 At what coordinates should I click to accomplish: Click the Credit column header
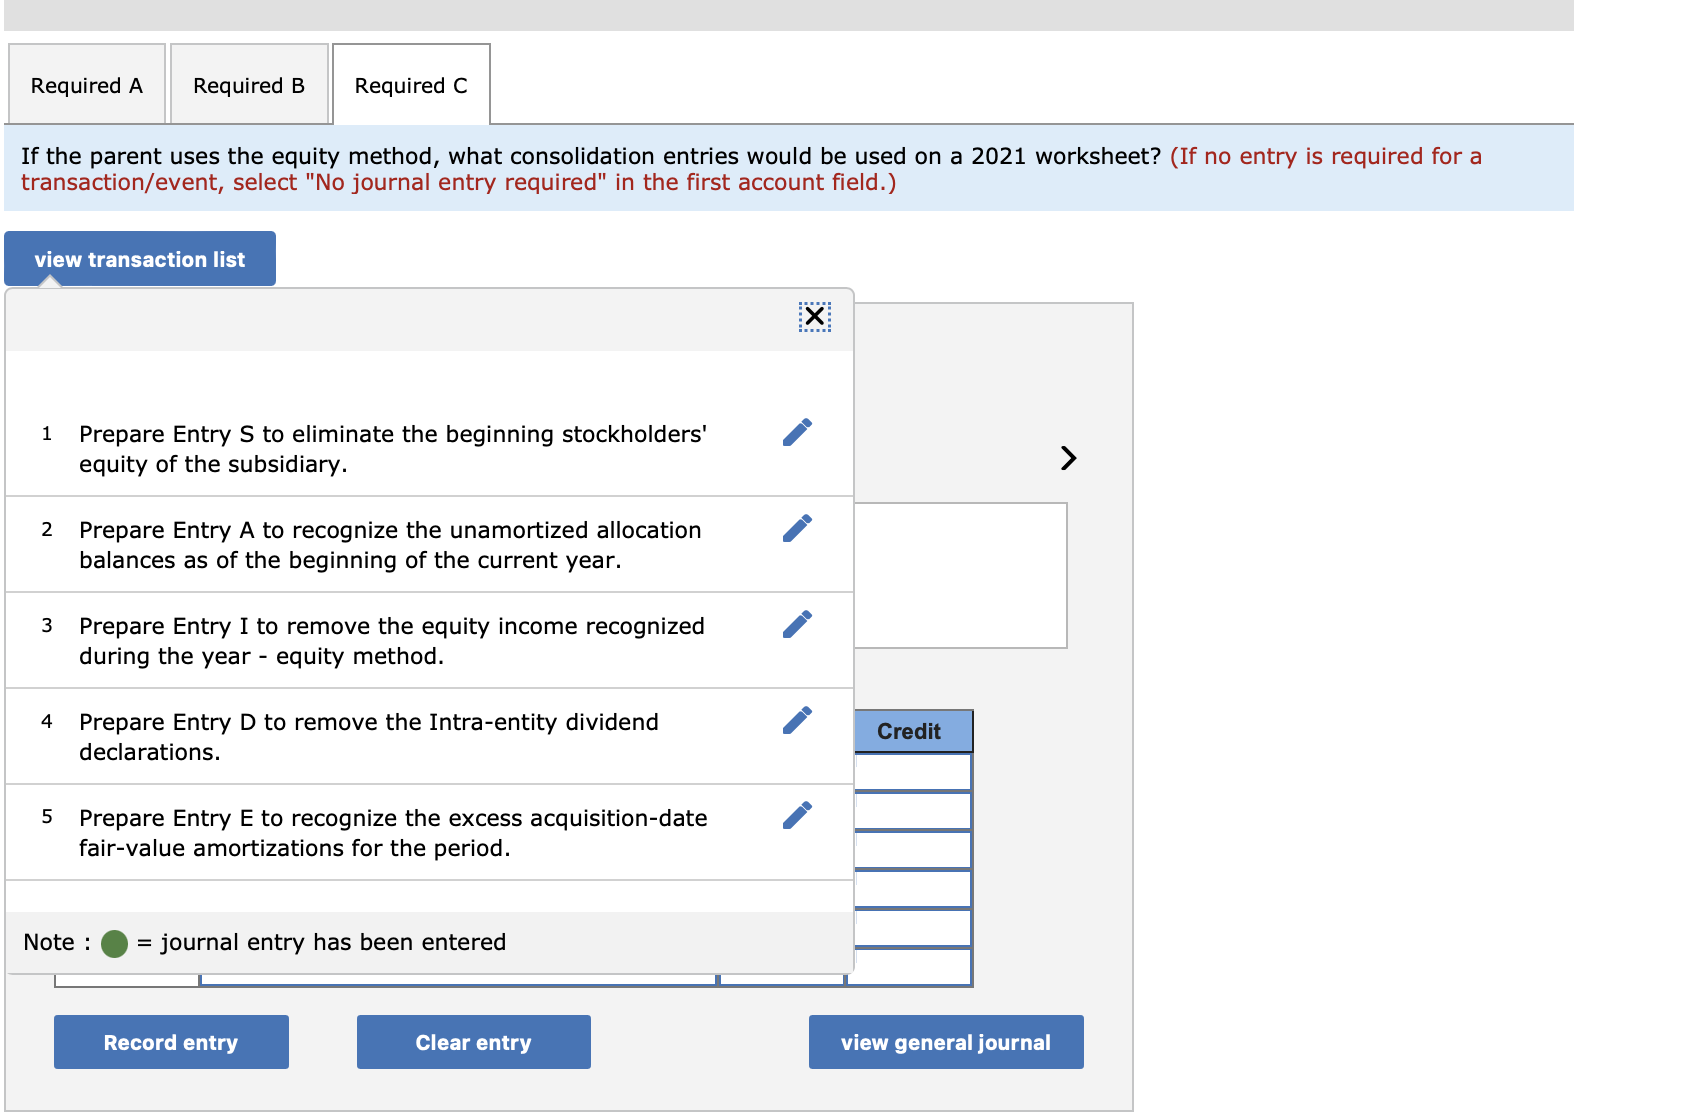pyautogui.click(x=913, y=731)
